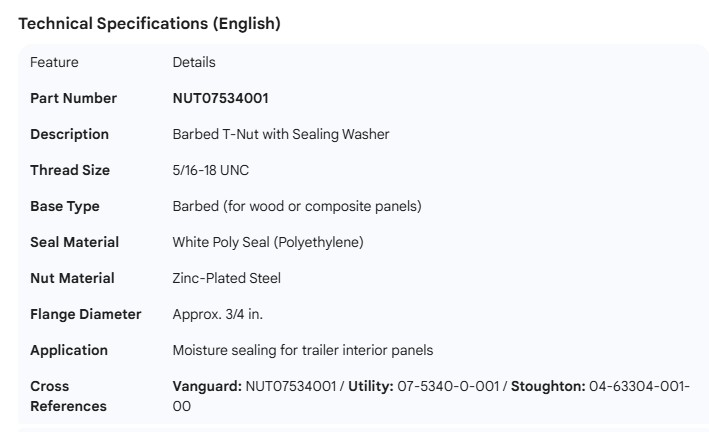Image resolution: width=709 pixels, height=432 pixels.
Task: Click the Feature column header
Action: (54, 62)
